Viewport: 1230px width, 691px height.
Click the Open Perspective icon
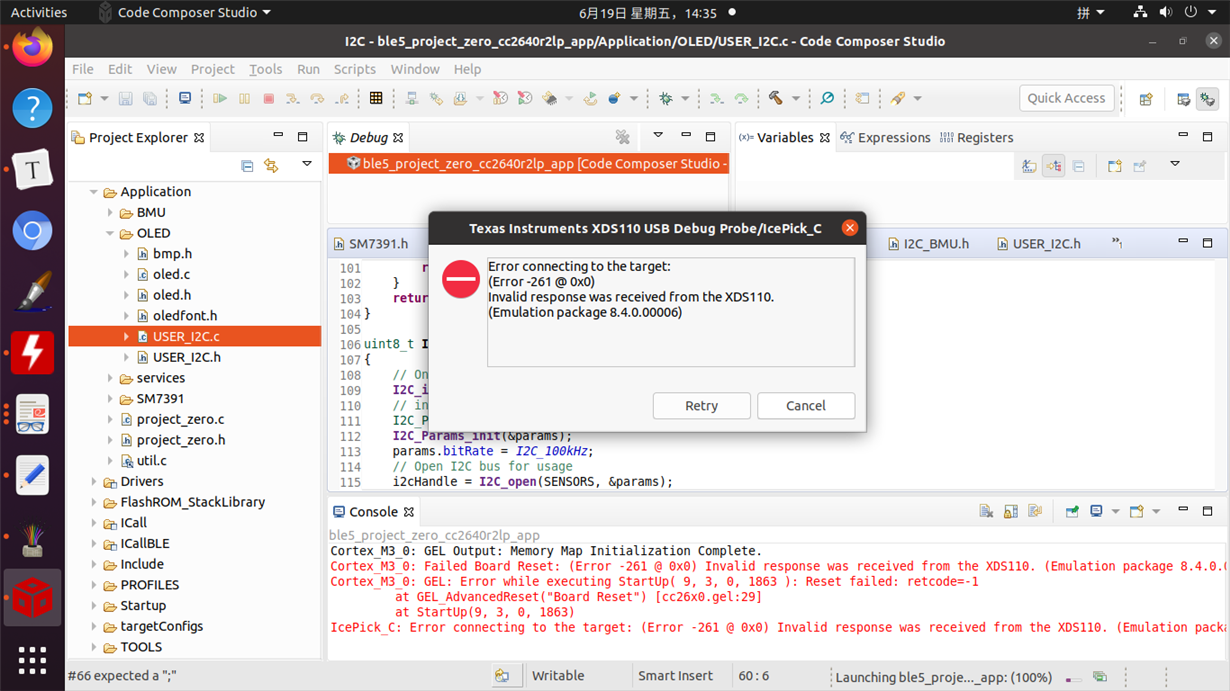tap(1146, 99)
